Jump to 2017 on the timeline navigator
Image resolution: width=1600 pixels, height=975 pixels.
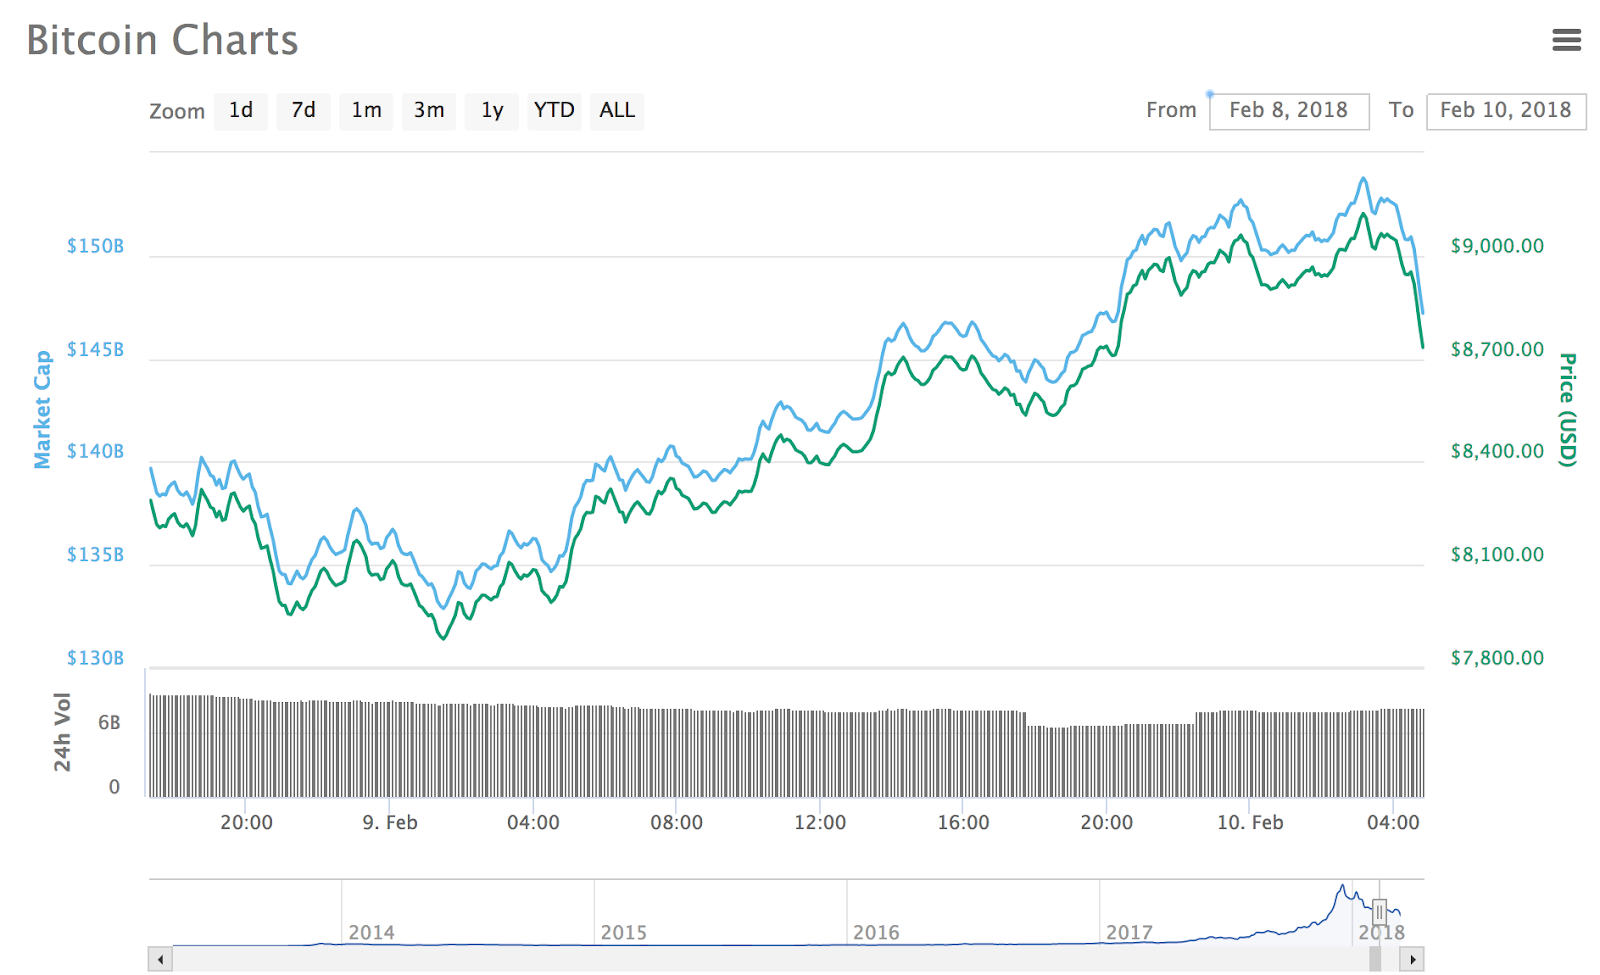coord(1128,931)
